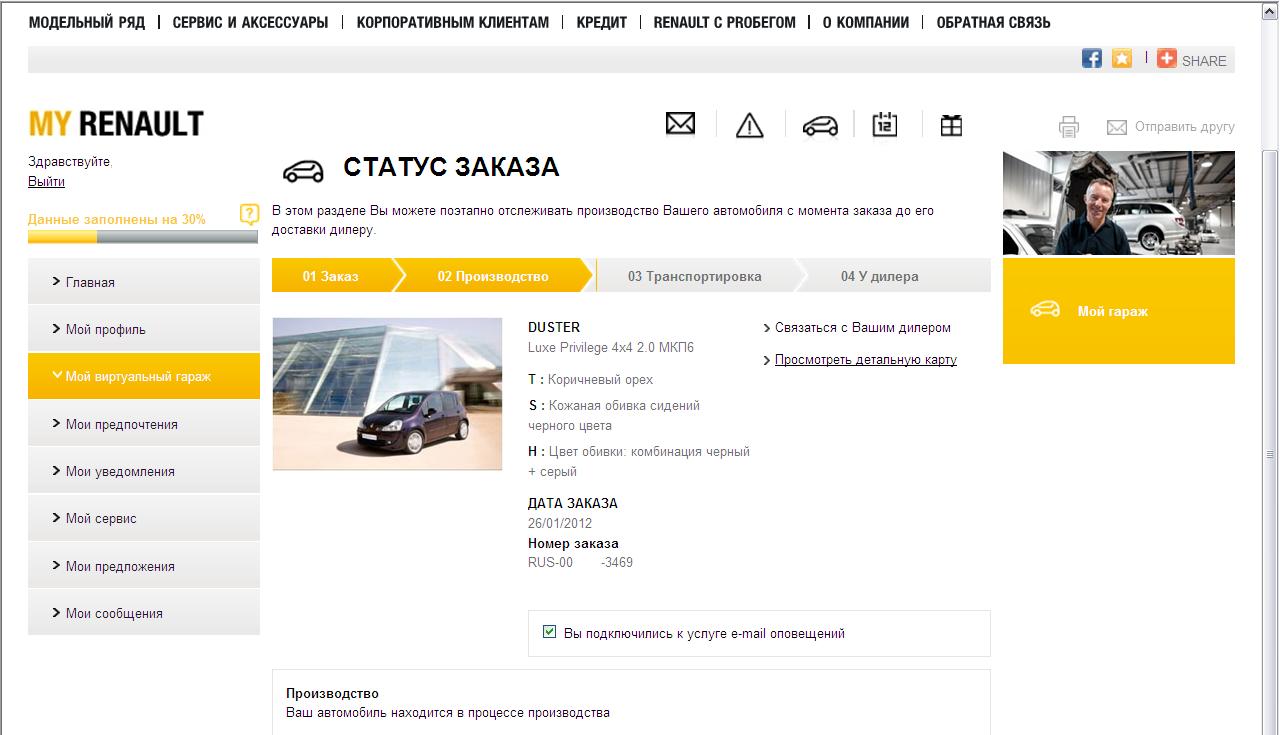Expand Мой сервис section

(x=144, y=518)
